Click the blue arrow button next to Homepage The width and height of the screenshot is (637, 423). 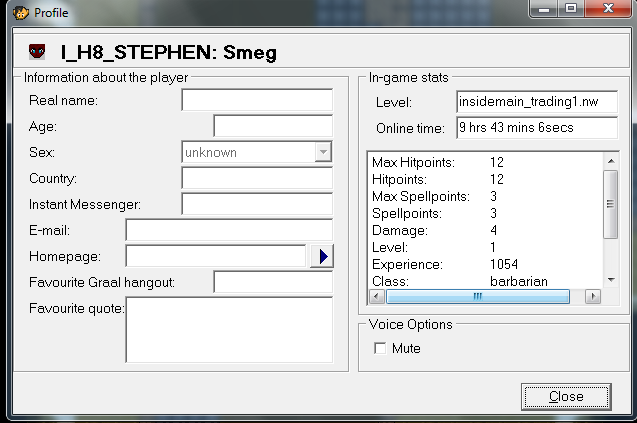[321, 257]
